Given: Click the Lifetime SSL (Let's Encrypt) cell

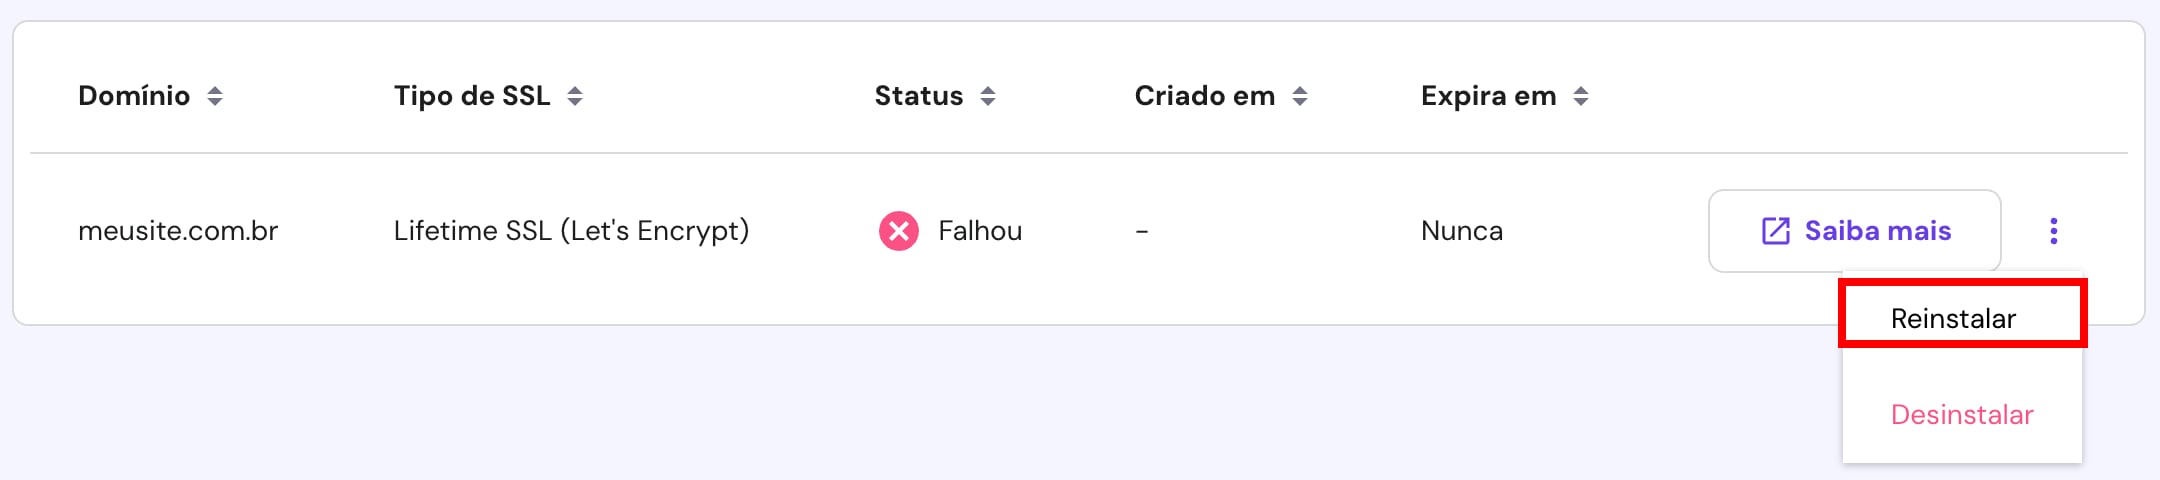Looking at the screenshot, I should point(571,231).
